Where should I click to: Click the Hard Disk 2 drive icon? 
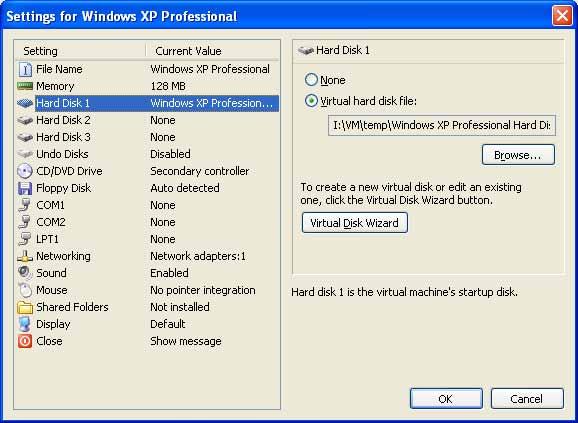coord(25,120)
